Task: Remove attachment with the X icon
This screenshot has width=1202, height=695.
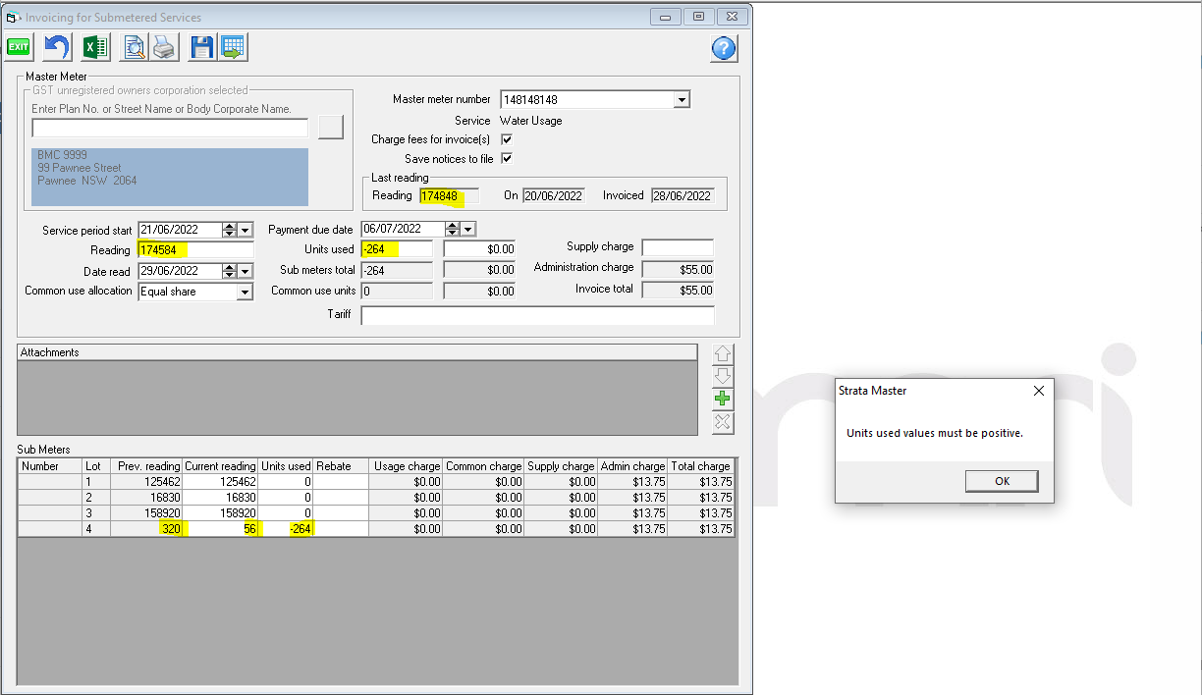Action: pos(722,423)
